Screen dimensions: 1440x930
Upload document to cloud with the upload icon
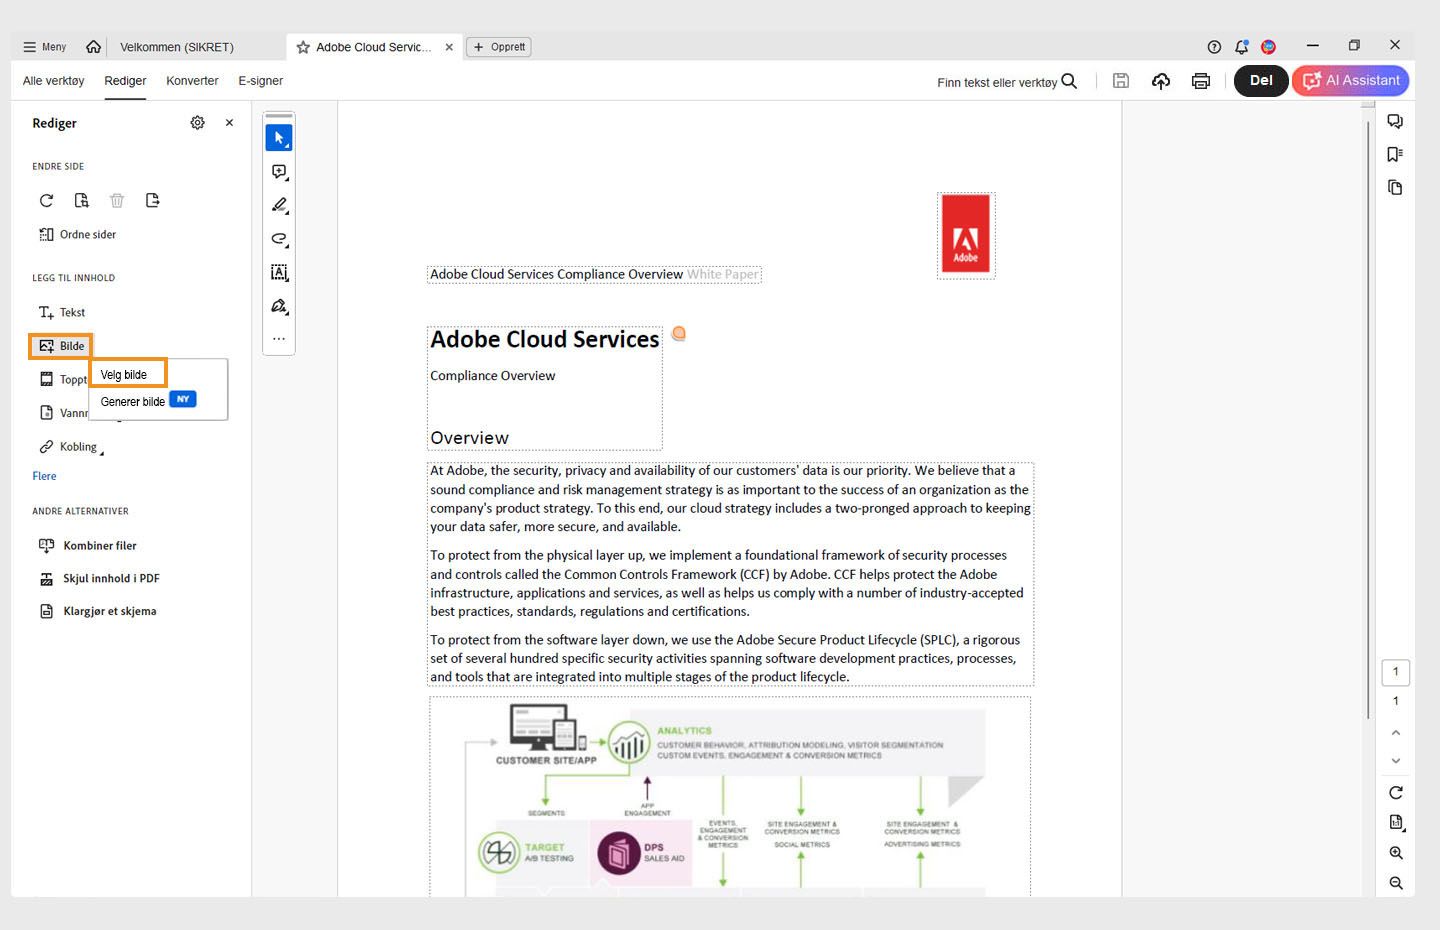(x=1160, y=81)
